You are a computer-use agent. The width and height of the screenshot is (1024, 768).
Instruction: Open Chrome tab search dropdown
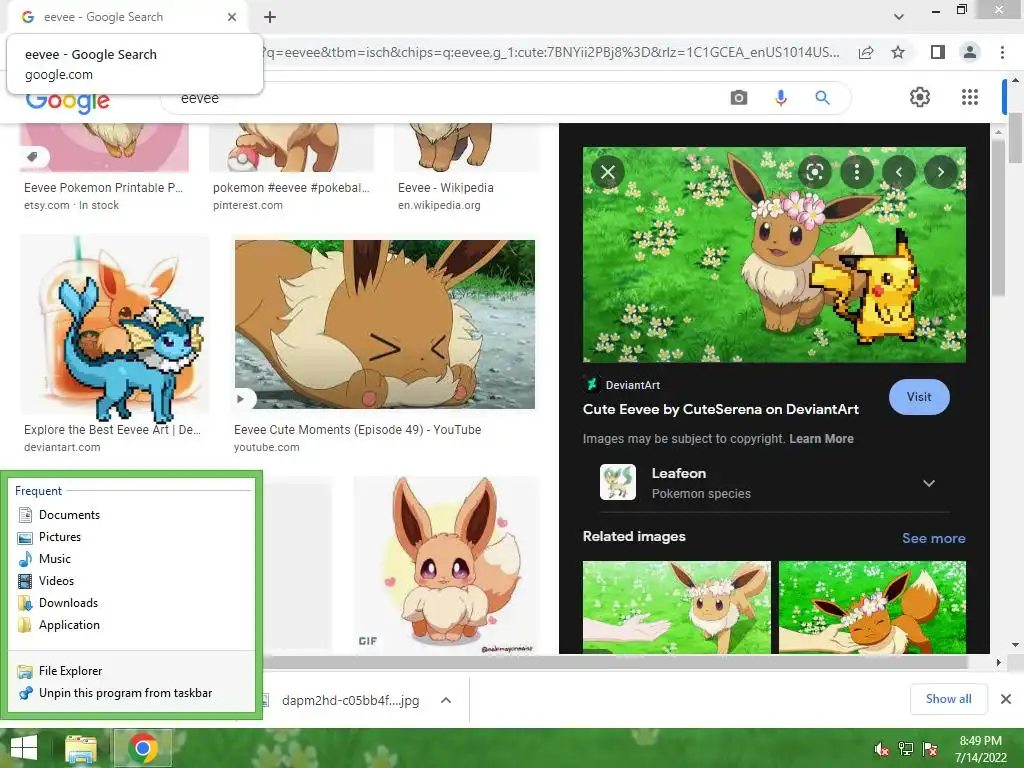[x=899, y=17]
